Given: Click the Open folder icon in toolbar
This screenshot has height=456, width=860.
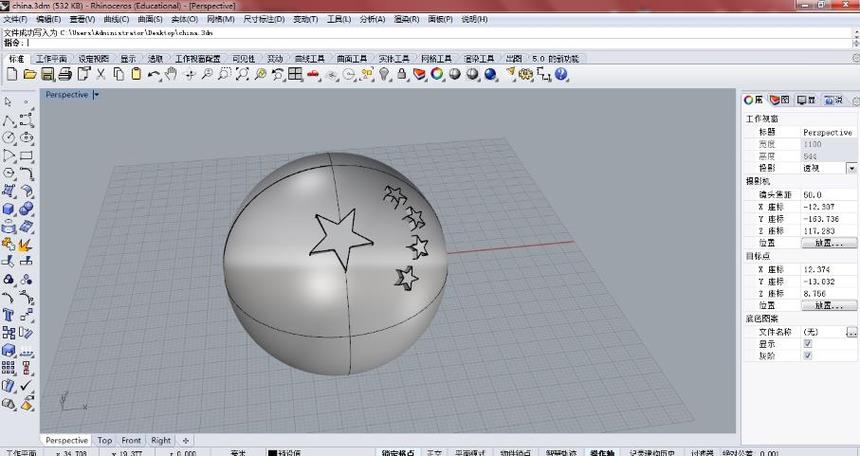Looking at the screenshot, I should point(29,74).
